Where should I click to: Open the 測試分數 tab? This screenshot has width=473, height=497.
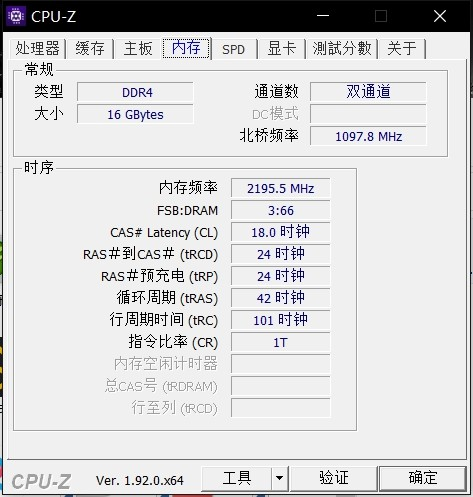(x=342, y=49)
